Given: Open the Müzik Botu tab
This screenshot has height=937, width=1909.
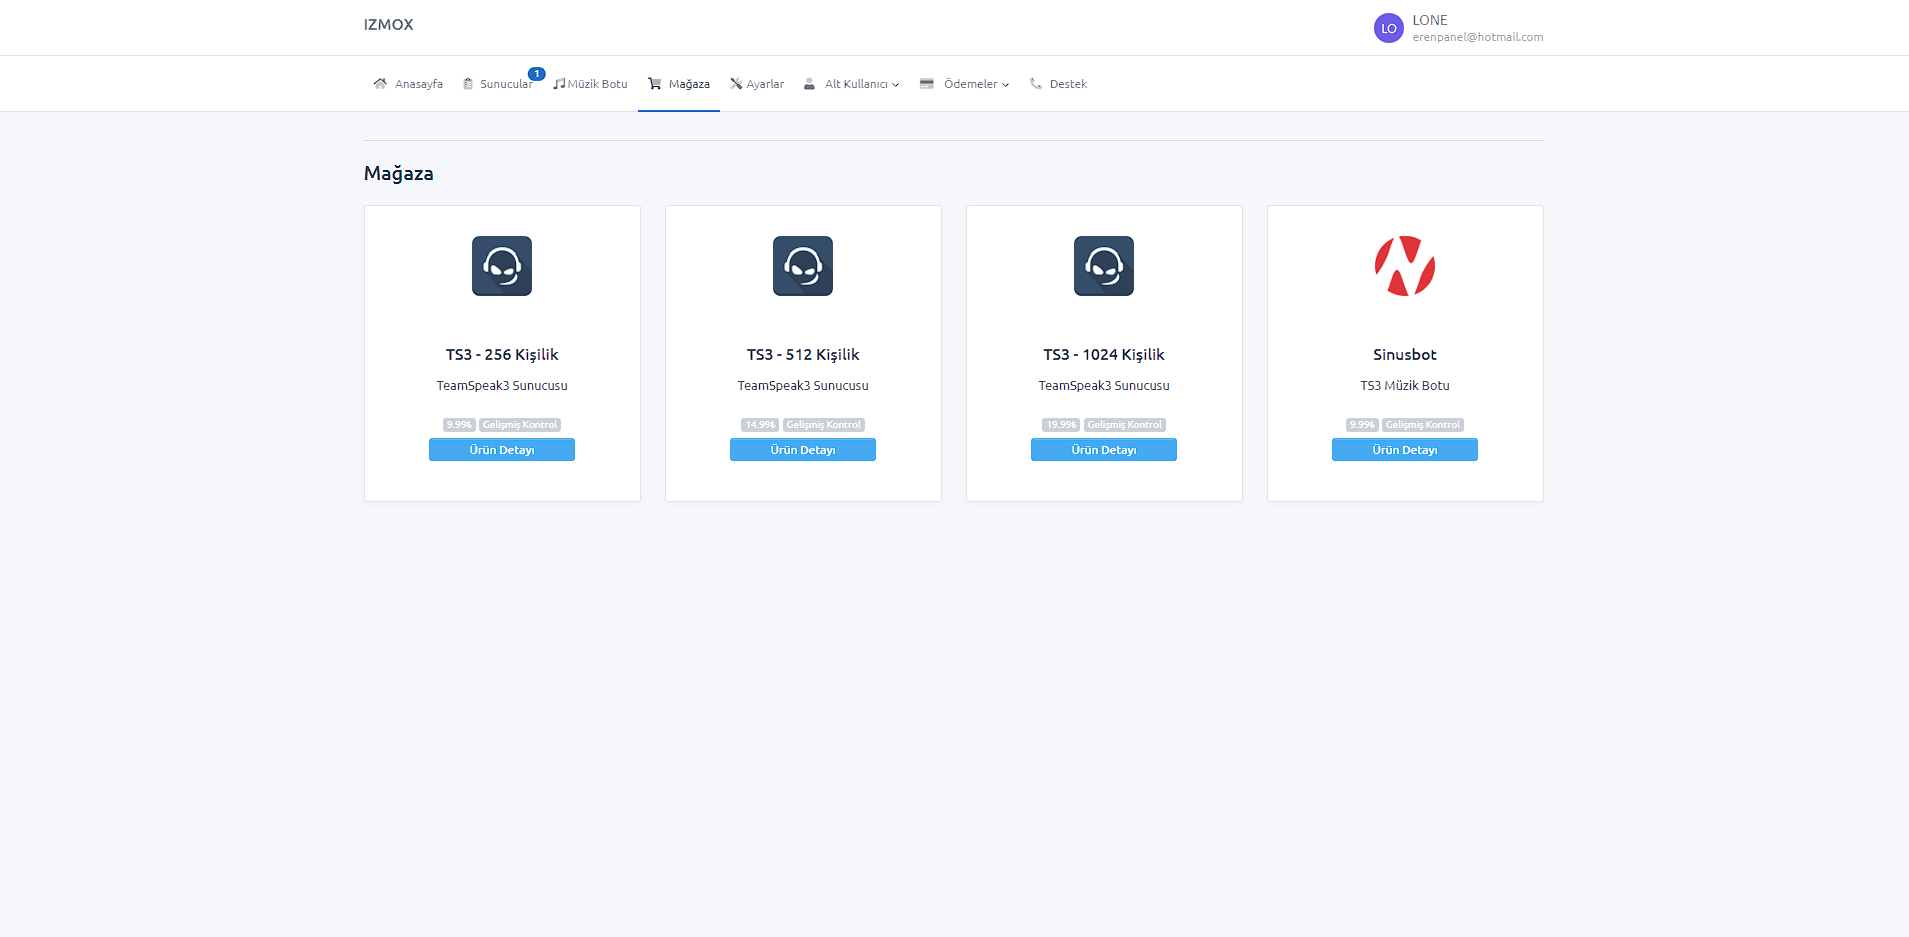Looking at the screenshot, I should pos(591,84).
